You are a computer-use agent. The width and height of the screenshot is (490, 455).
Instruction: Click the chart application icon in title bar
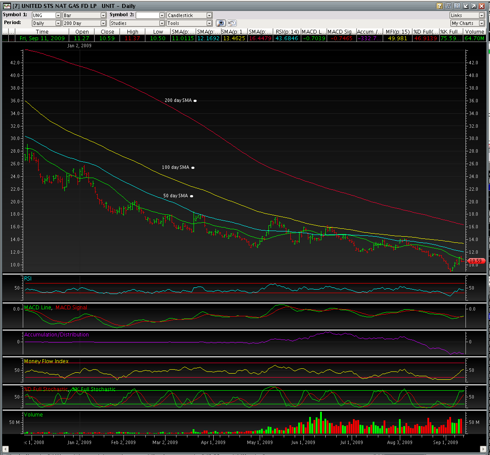(x=7, y=6)
